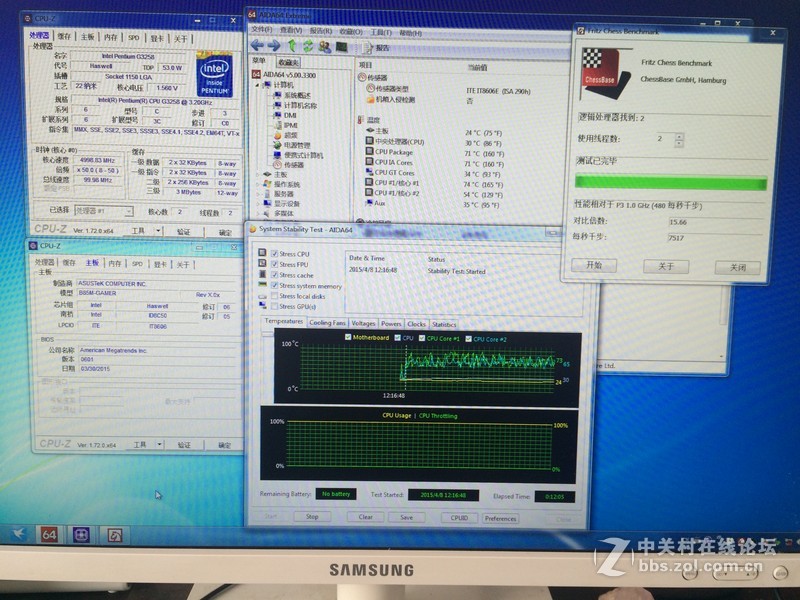Click the temperature graph in Stability Test

[x=428, y=367]
